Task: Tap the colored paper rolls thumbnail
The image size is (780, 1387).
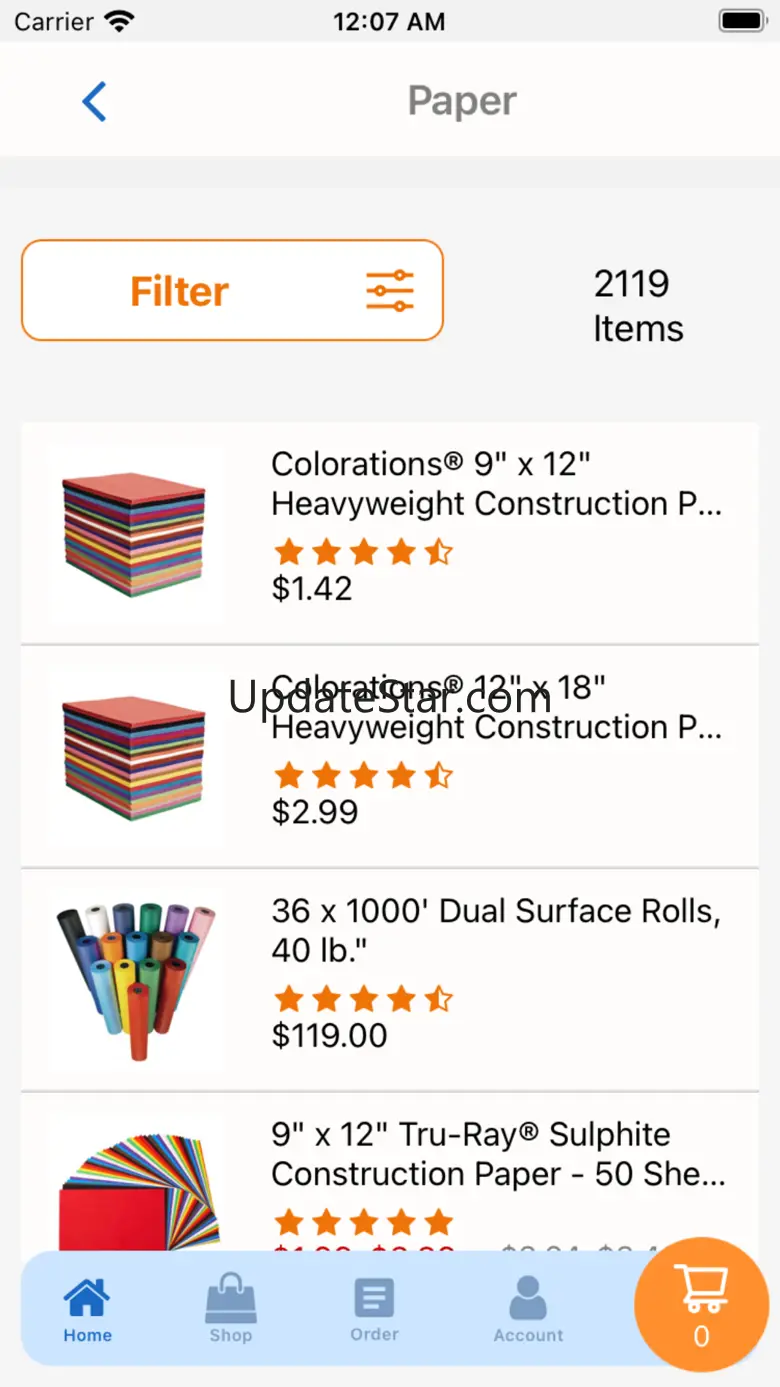Action: (x=134, y=982)
